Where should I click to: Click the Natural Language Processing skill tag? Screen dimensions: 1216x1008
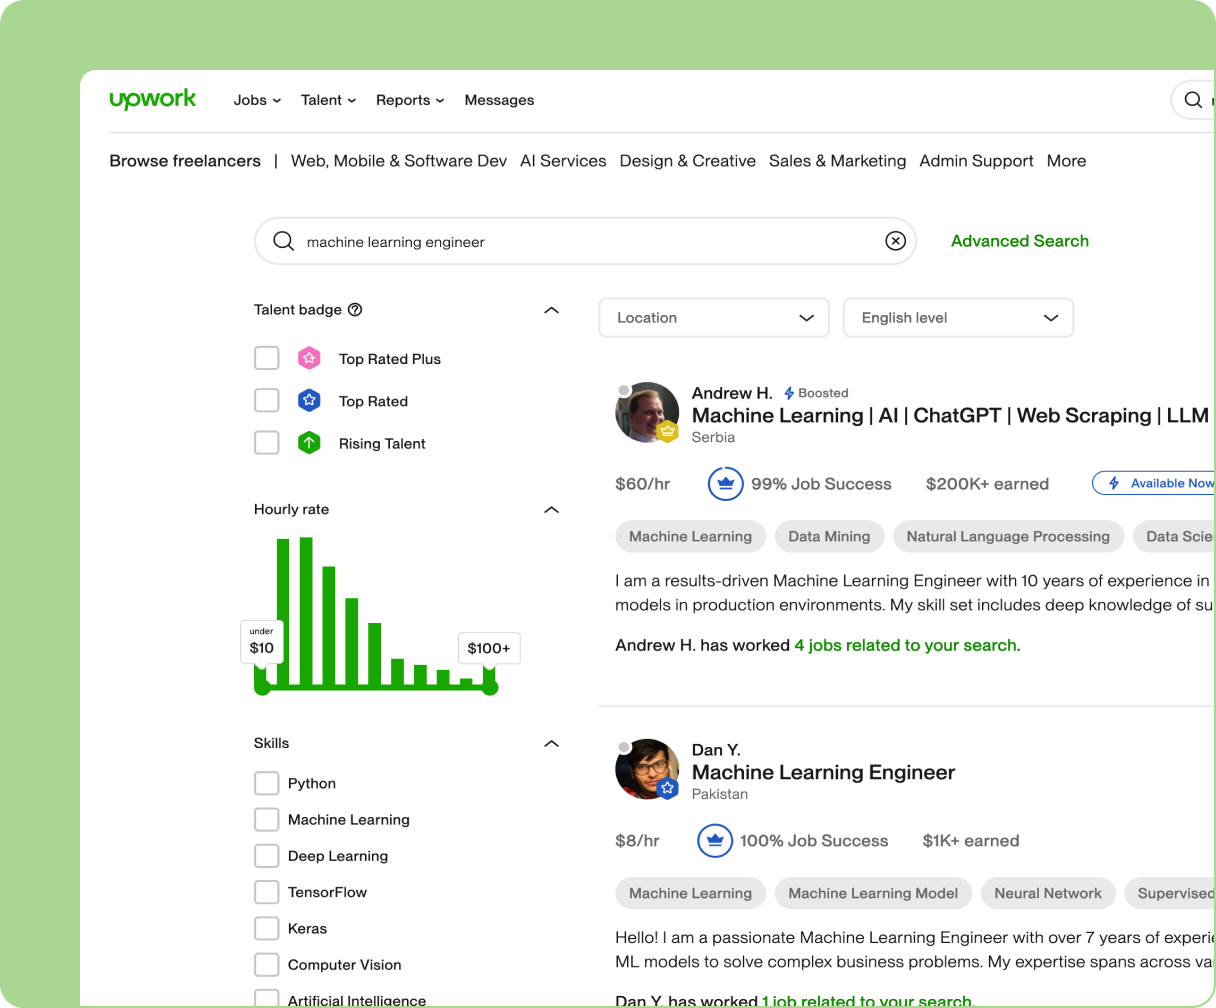click(x=1008, y=536)
